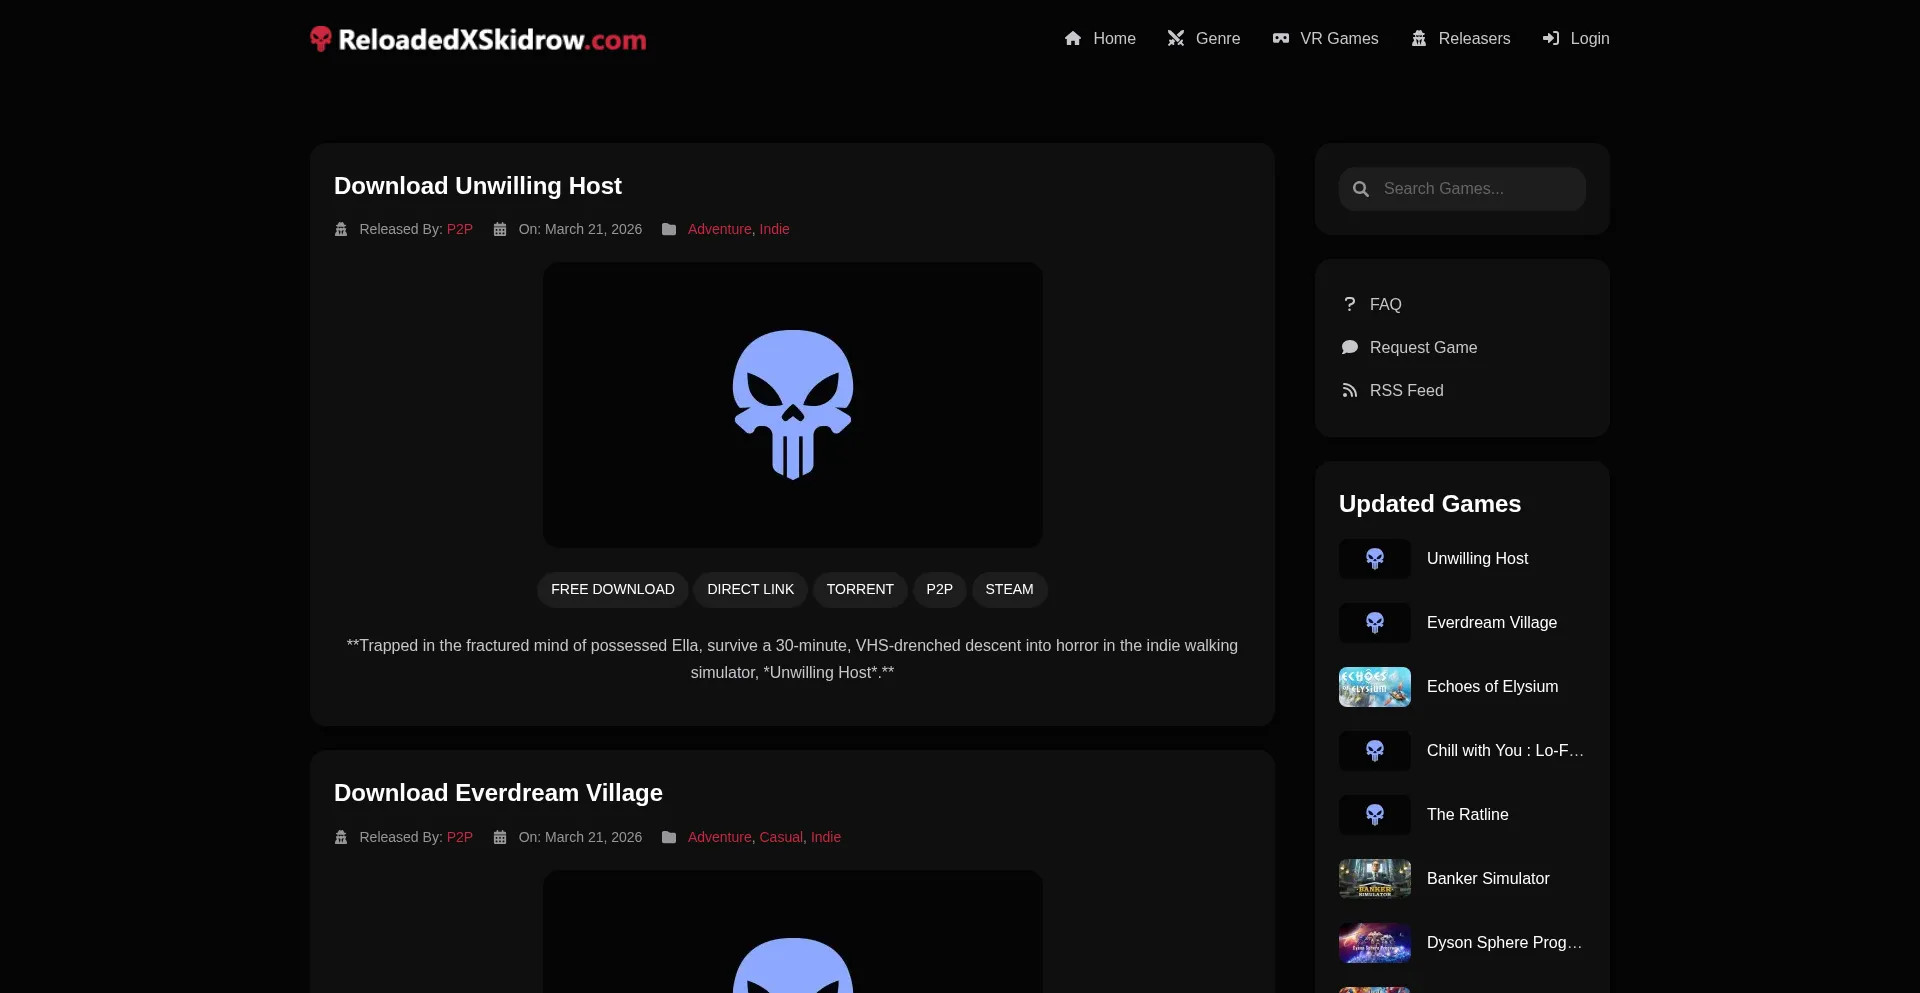This screenshot has height=993, width=1920.
Task: Click the Login arrow icon
Action: (x=1551, y=38)
